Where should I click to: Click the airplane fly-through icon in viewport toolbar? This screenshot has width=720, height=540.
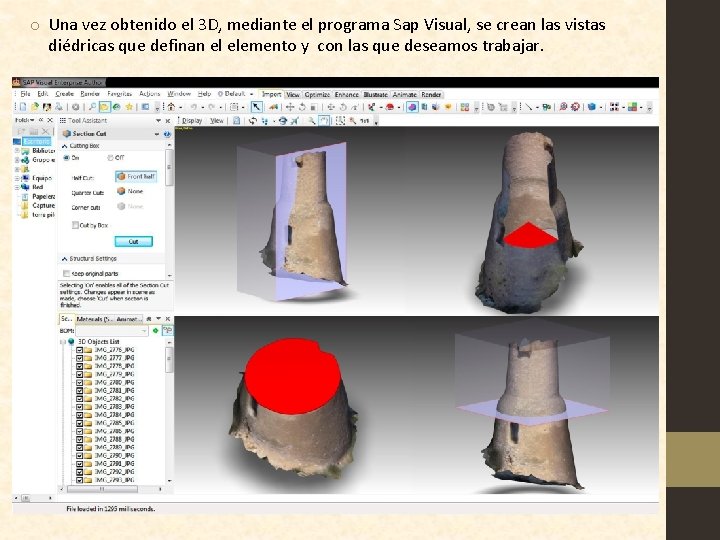[294, 121]
